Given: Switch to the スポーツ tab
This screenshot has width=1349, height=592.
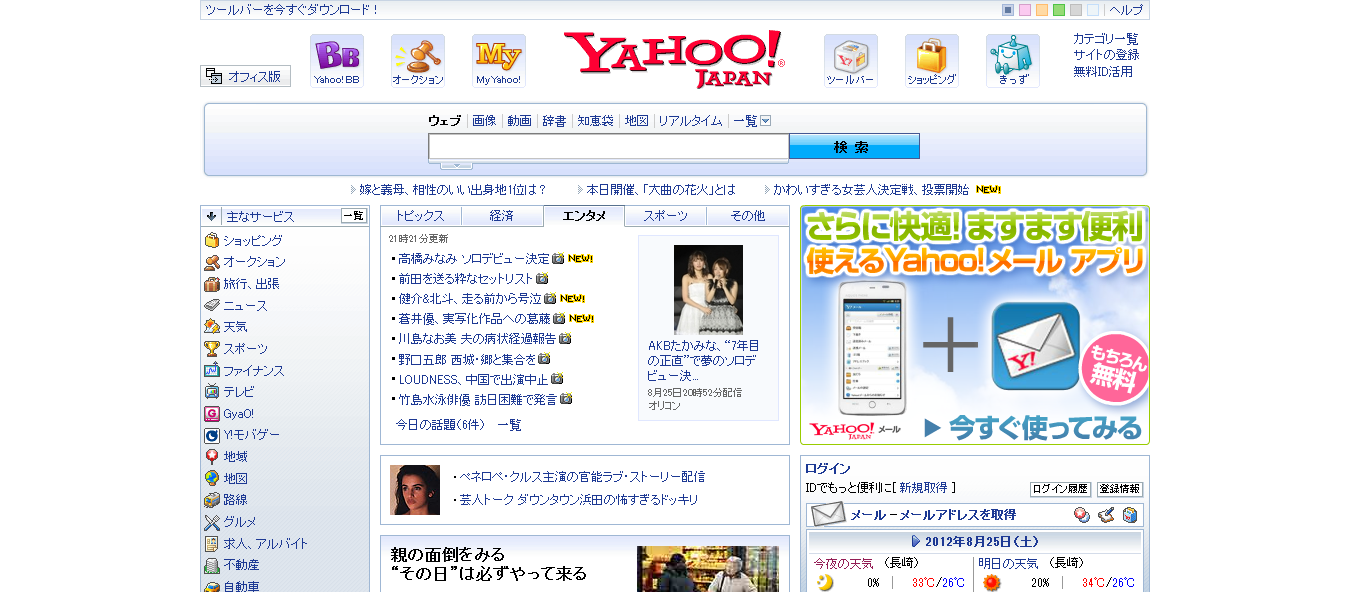Looking at the screenshot, I should [666, 216].
